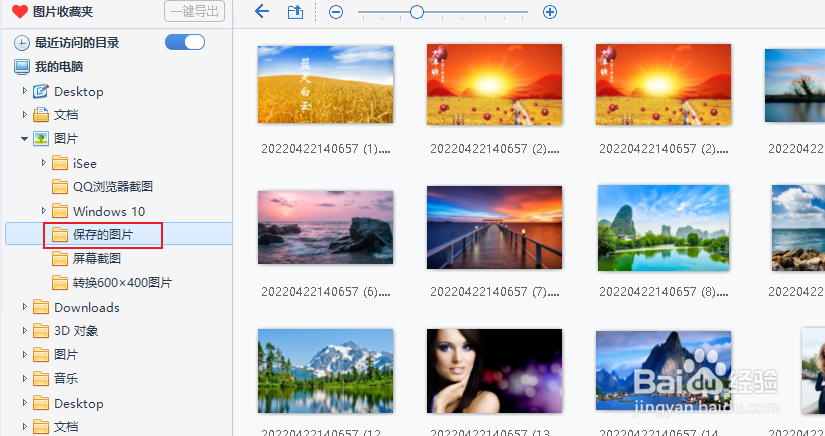Select the 3D 对象 folder
The width and height of the screenshot is (825, 436).
point(76,331)
